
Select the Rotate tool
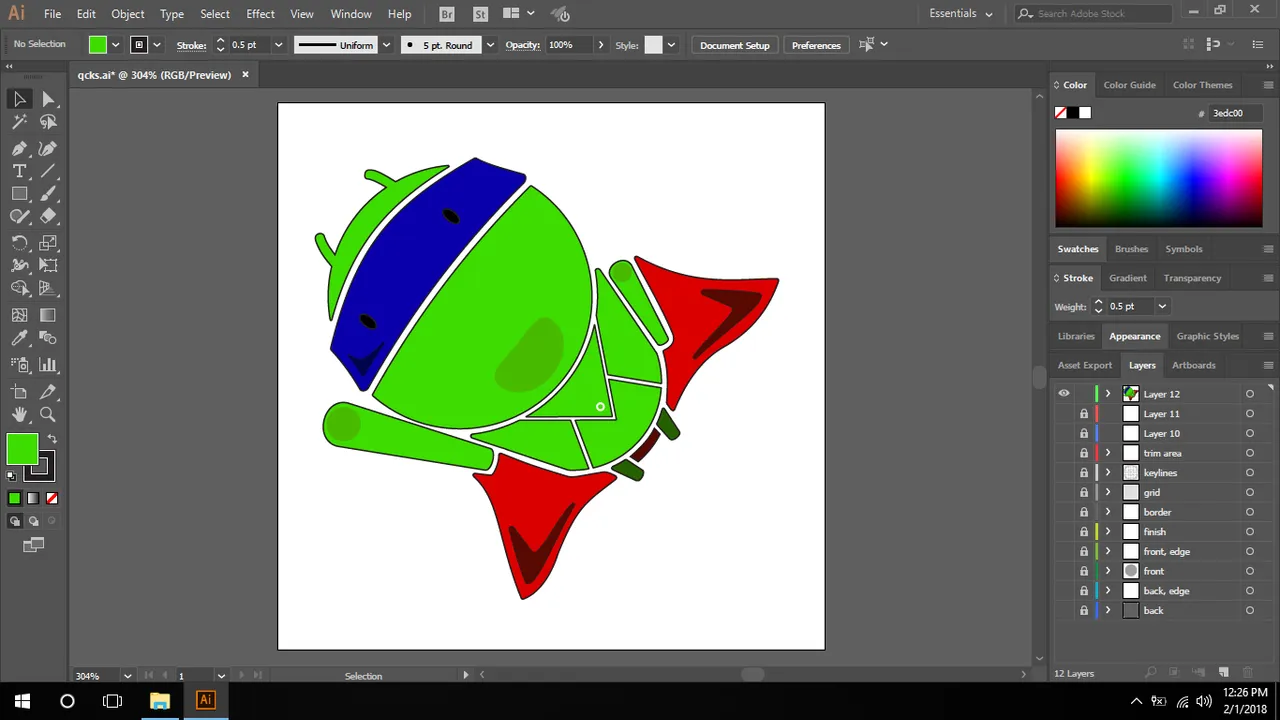[x=19, y=243]
